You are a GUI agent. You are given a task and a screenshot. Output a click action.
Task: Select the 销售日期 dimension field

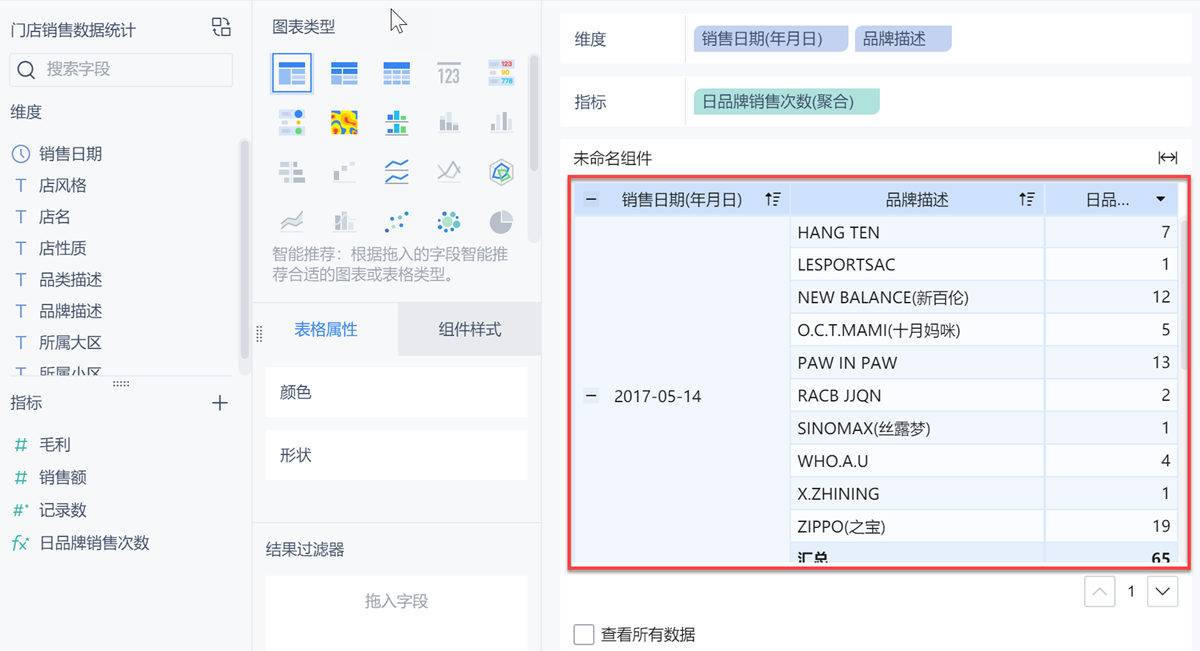(70, 154)
